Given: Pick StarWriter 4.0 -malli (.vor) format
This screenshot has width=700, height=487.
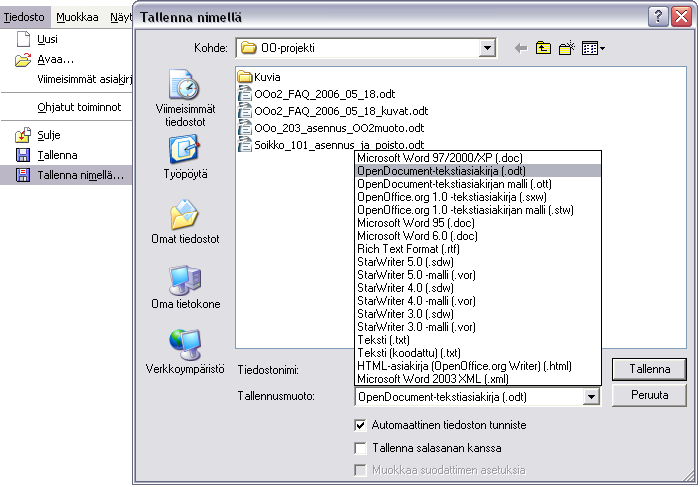Looking at the screenshot, I should (478, 301).
